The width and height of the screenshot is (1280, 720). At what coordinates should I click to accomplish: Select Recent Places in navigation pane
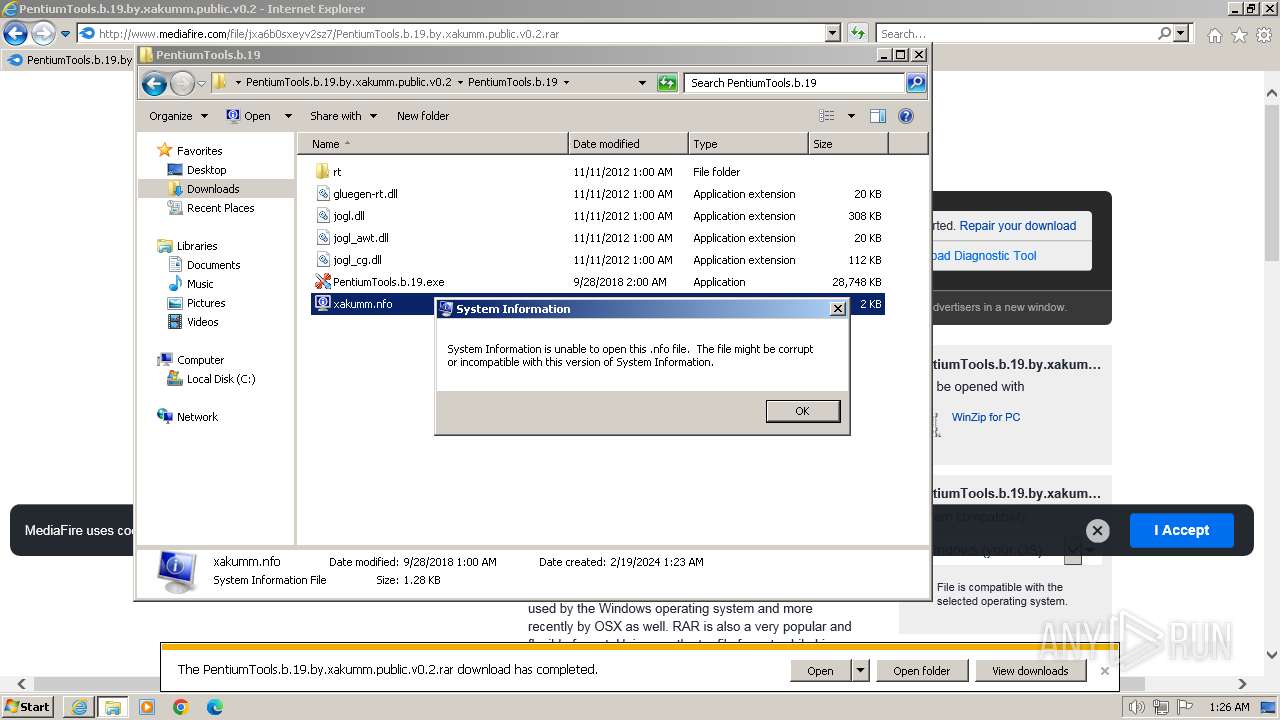pyautogui.click(x=220, y=208)
